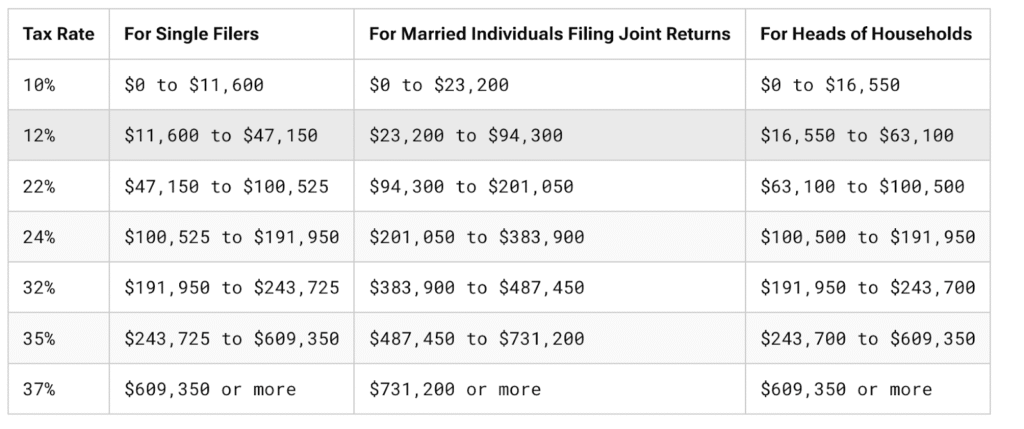Click the 22% tax rate cell

(x=39, y=186)
